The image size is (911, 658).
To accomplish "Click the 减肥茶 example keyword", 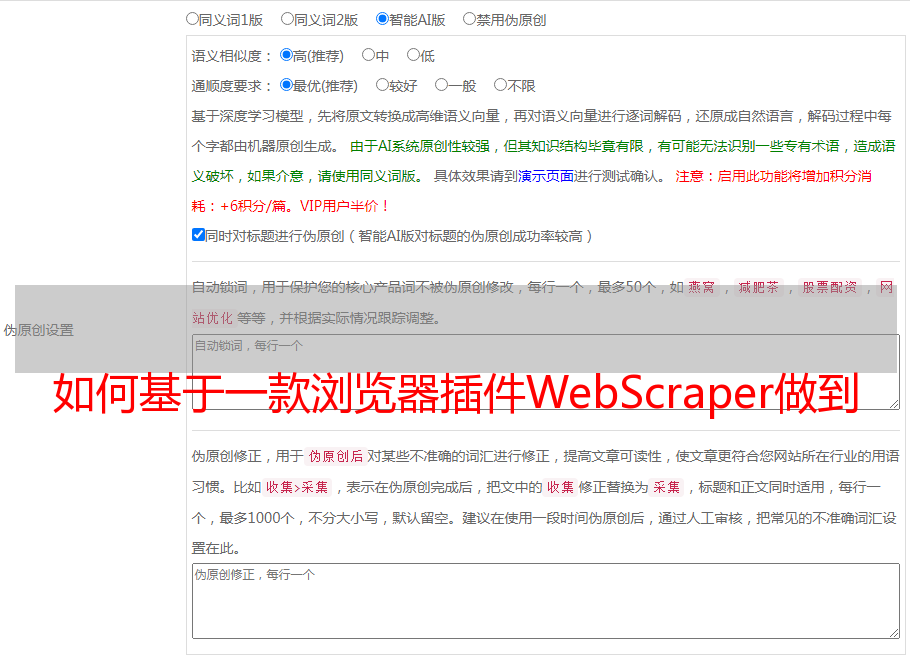I will [x=758, y=287].
